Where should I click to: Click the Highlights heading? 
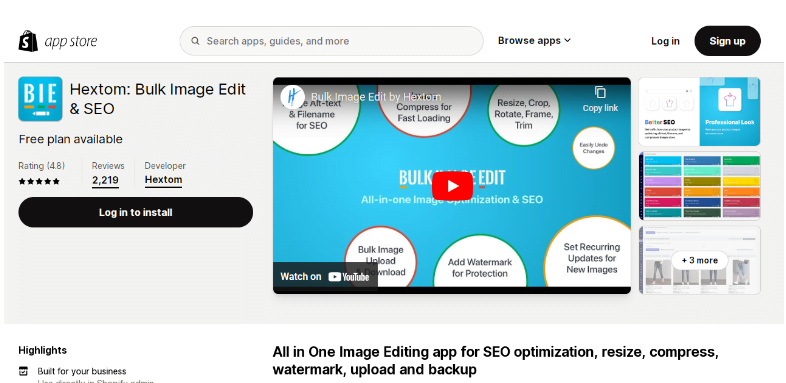point(43,350)
